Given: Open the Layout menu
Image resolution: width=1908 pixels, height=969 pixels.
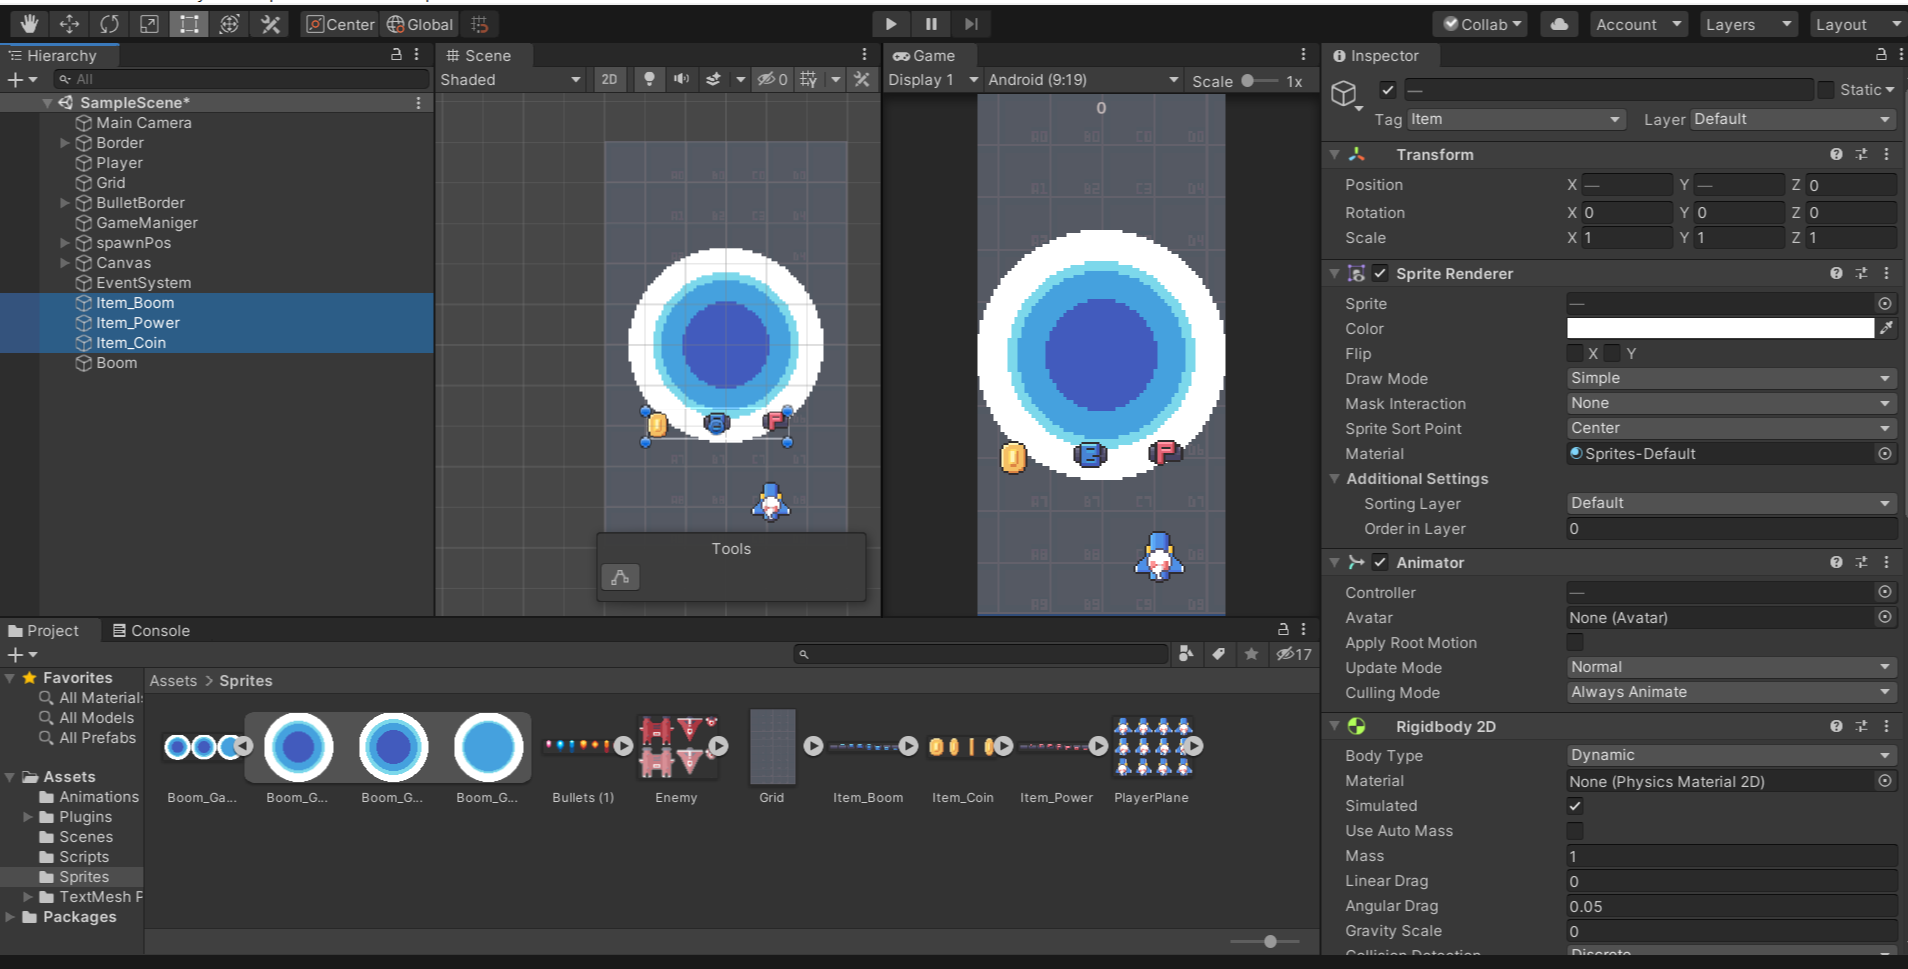Looking at the screenshot, I should point(1858,24).
